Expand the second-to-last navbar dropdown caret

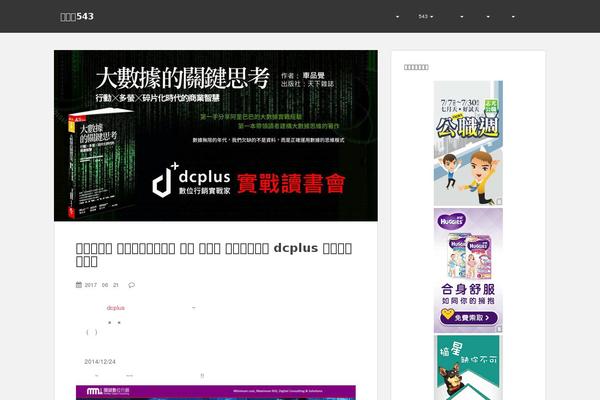click(x=488, y=17)
